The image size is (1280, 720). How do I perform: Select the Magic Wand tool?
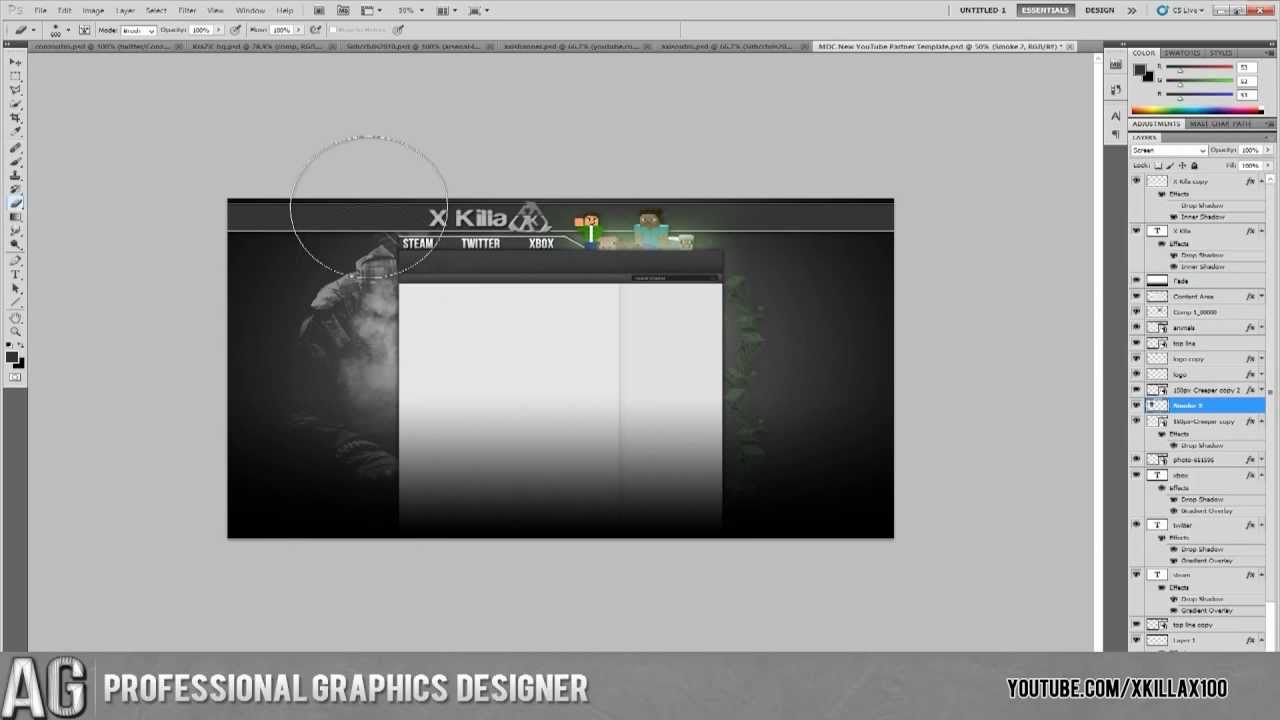tap(15, 104)
